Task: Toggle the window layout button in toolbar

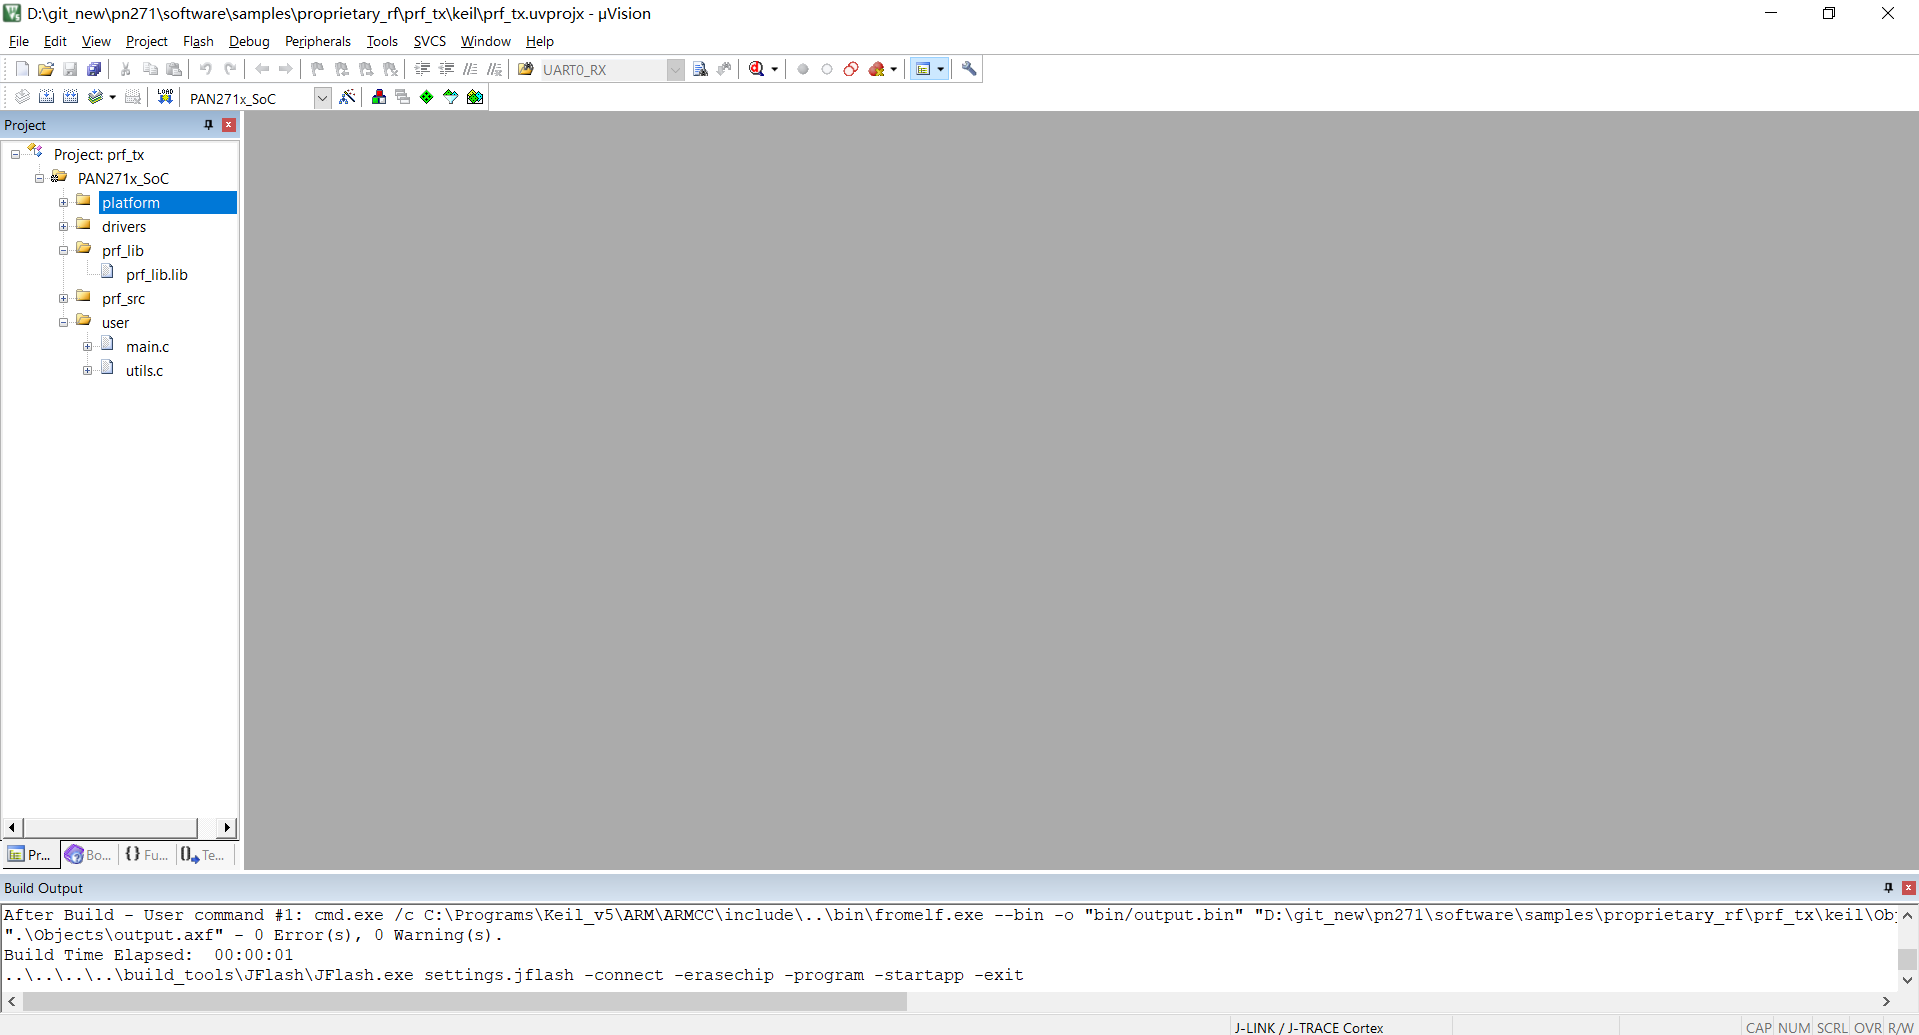Action: pos(924,69)
